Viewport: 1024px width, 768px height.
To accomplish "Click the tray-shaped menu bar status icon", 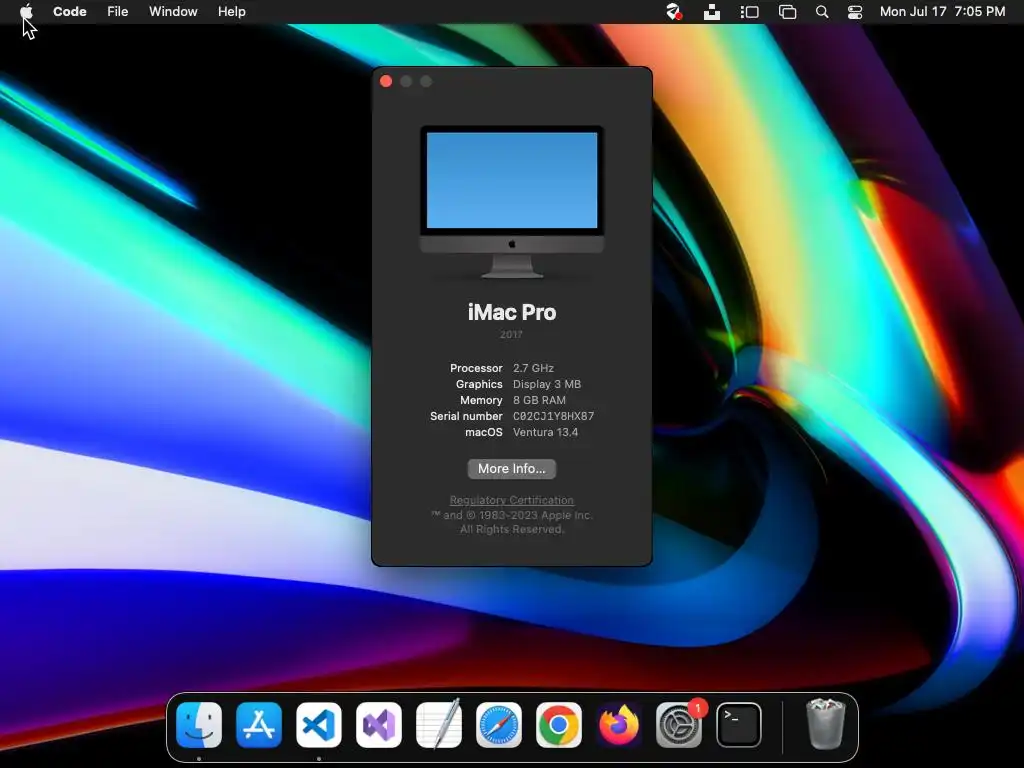I will coord(712,11).
